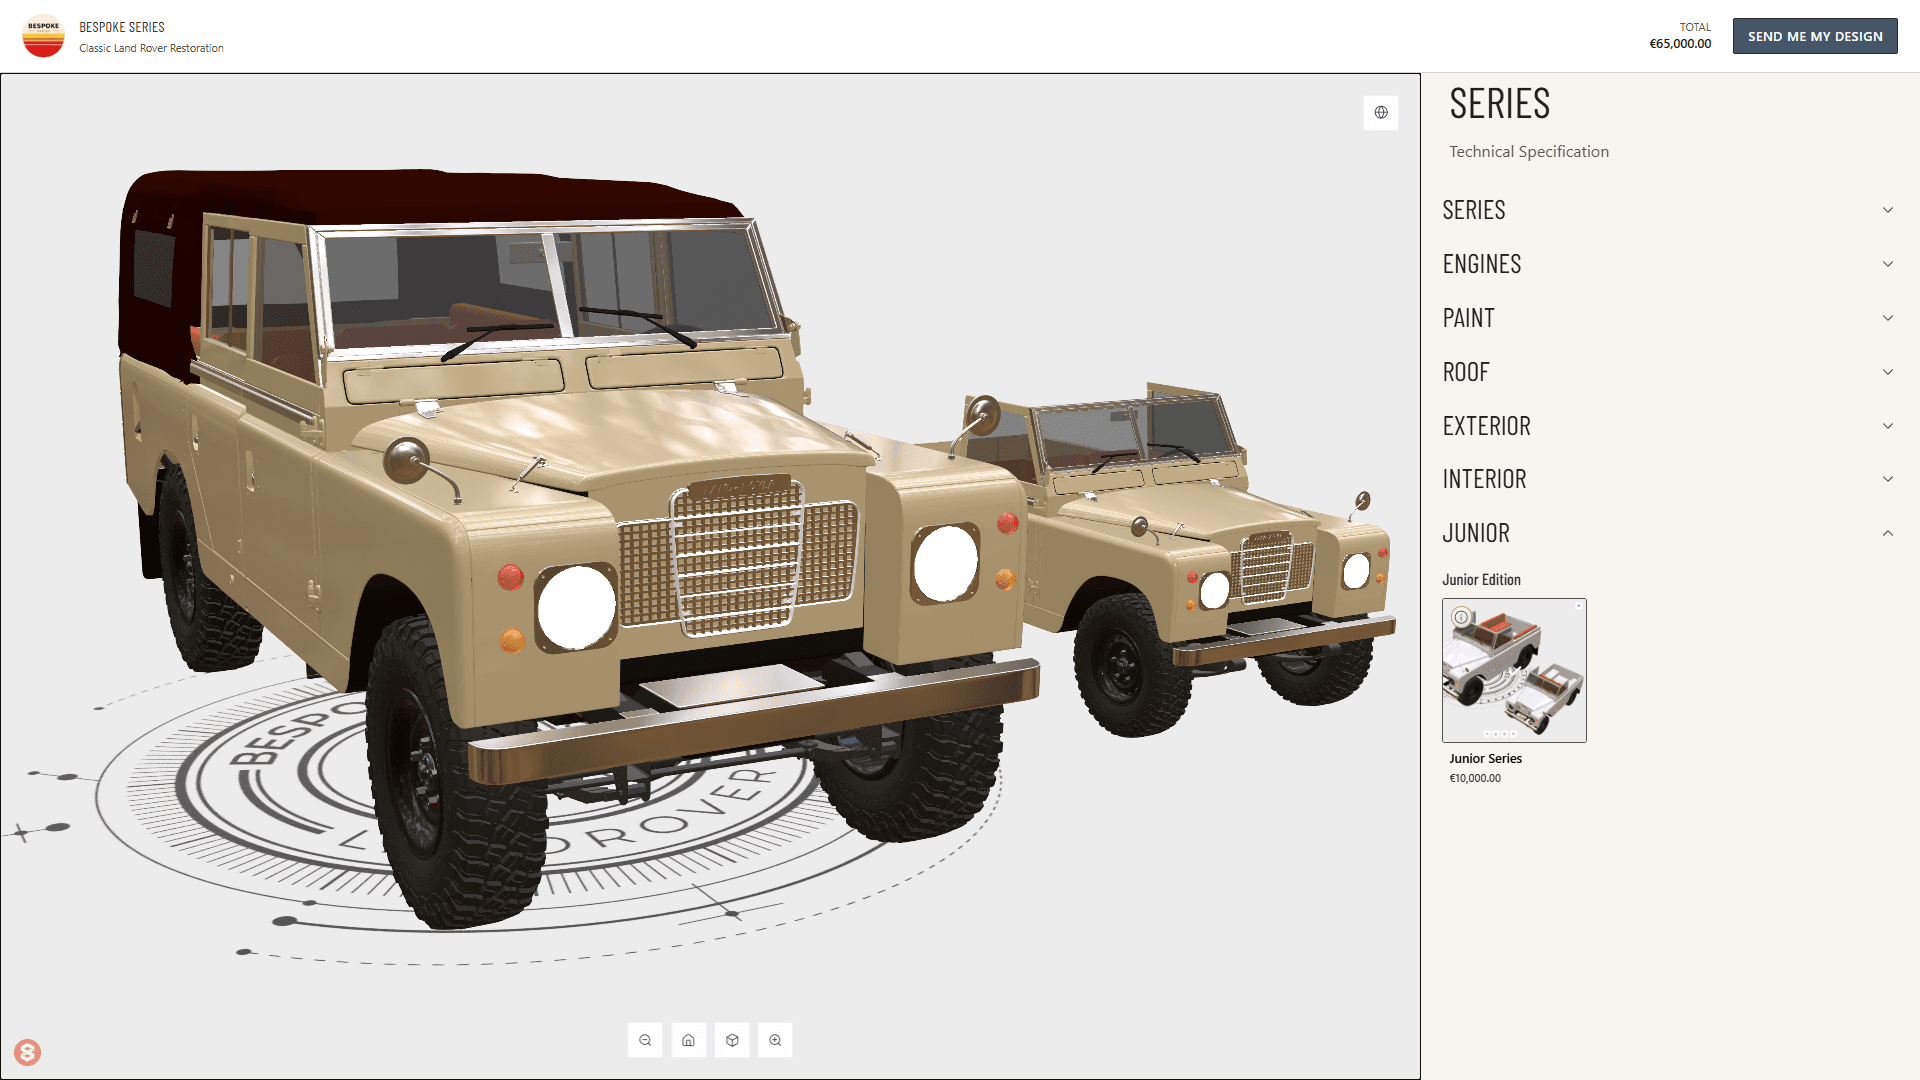Click the orange badge icon bottom-left
The height and width of the screenshot is (1080, 1920).
27,1052
